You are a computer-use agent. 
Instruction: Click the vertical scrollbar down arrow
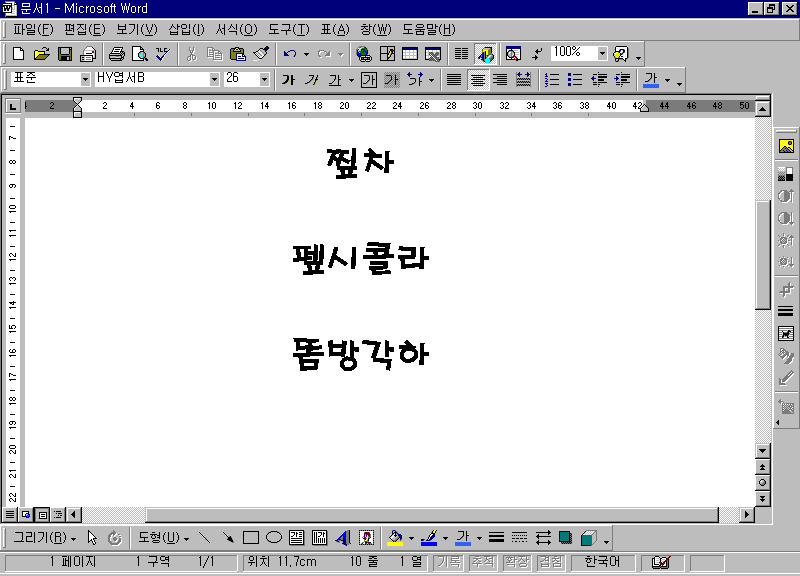[762, 450]
